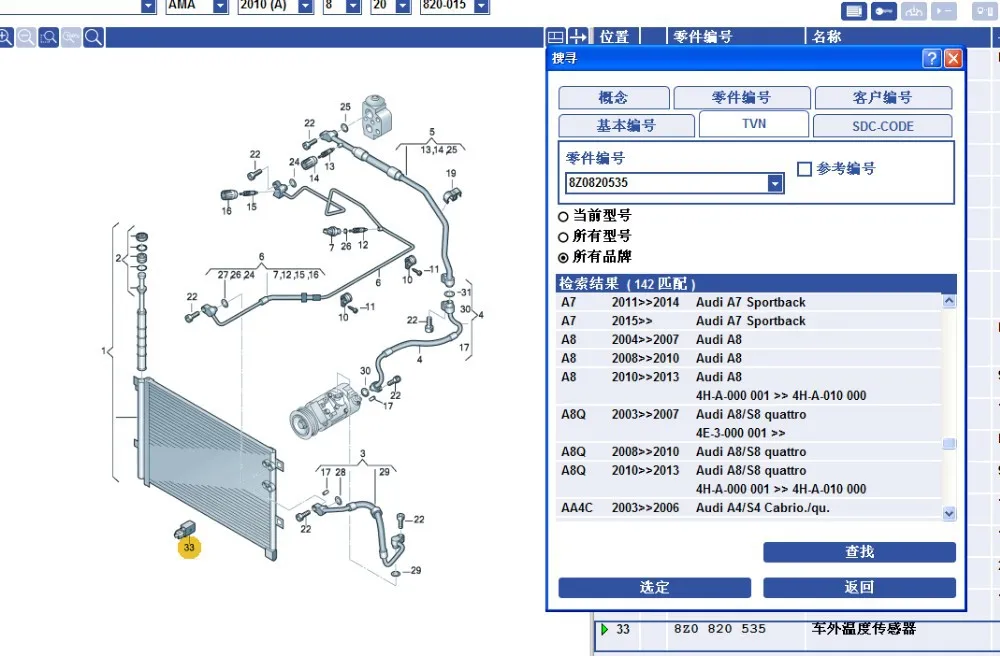Click the green arrow beside row 33

click(604, 629)
